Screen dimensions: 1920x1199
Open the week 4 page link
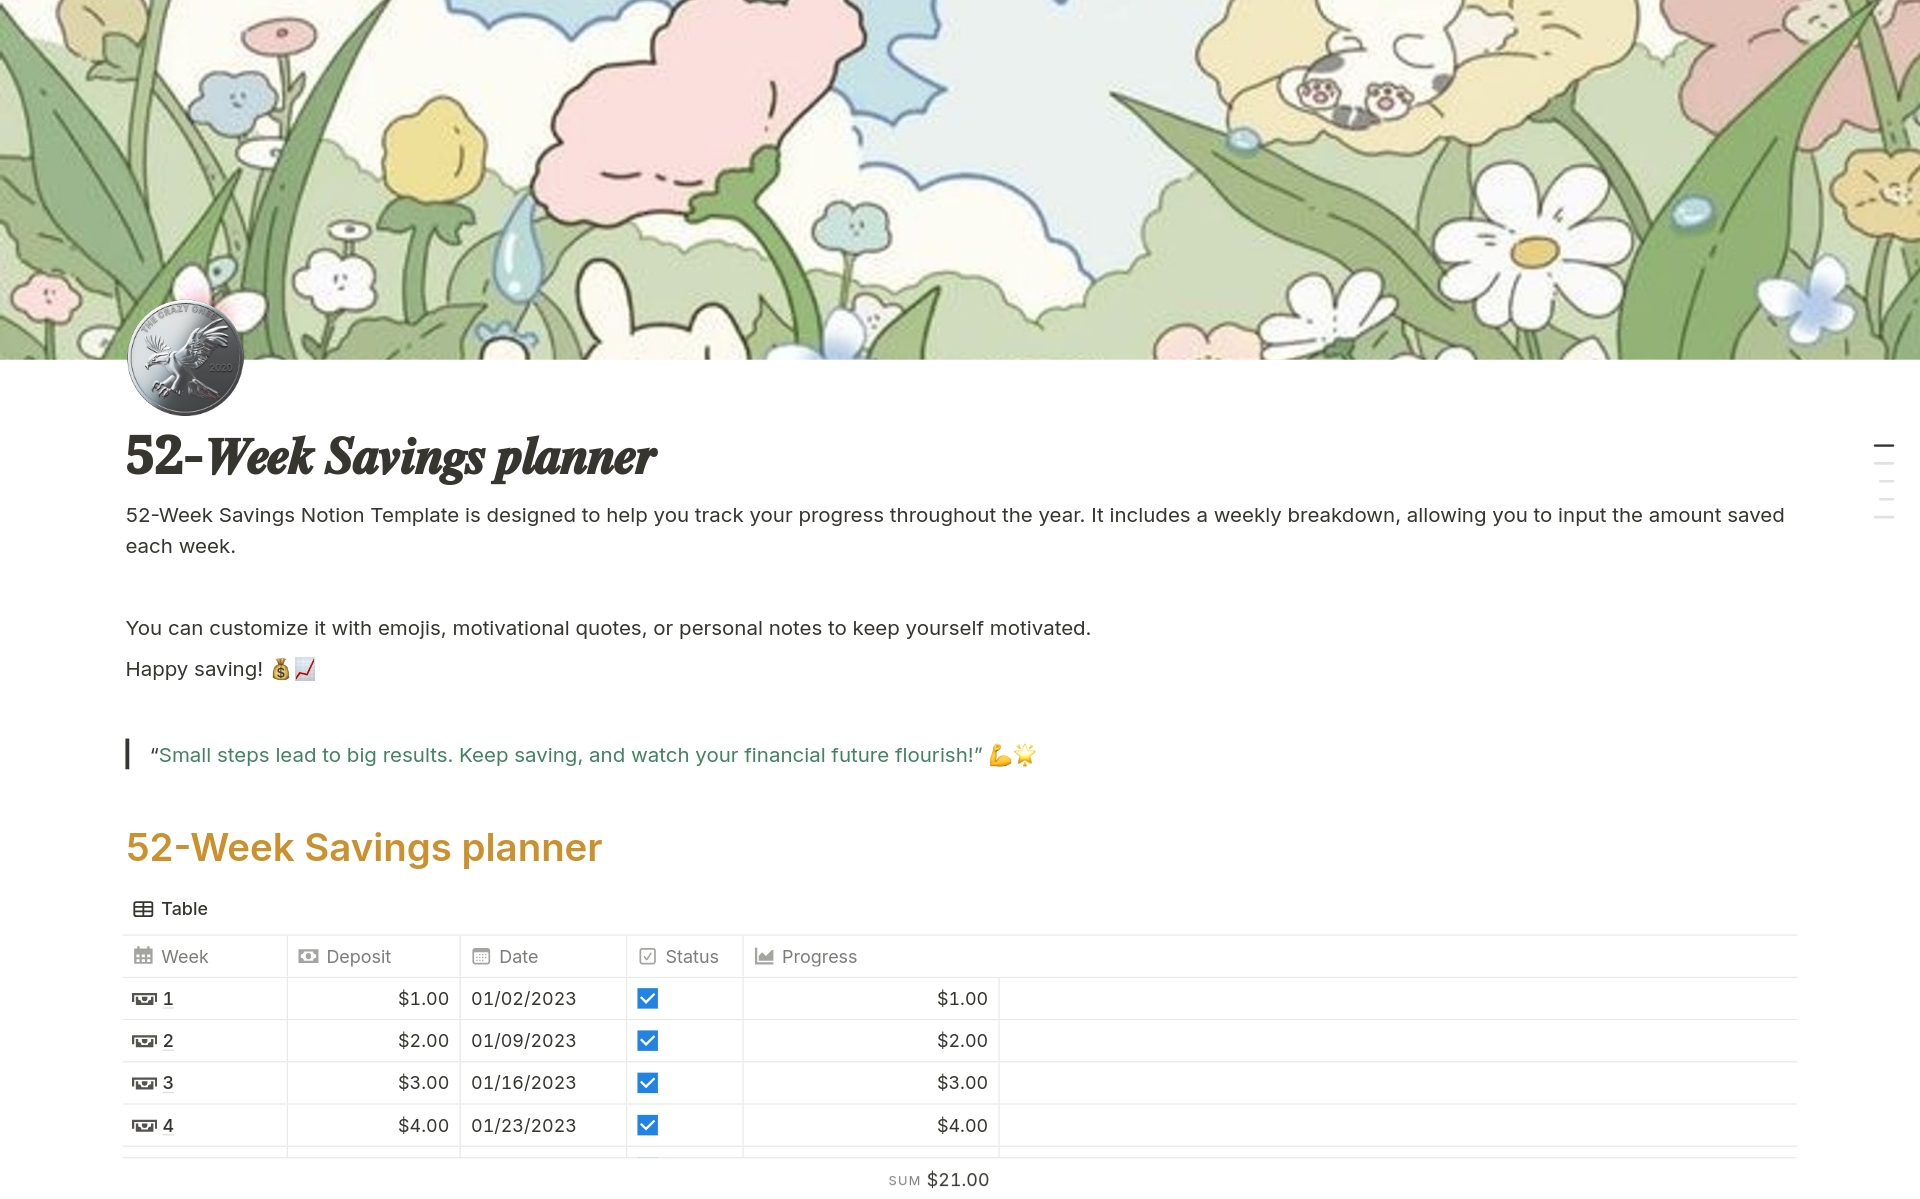tap(168, 1126)
